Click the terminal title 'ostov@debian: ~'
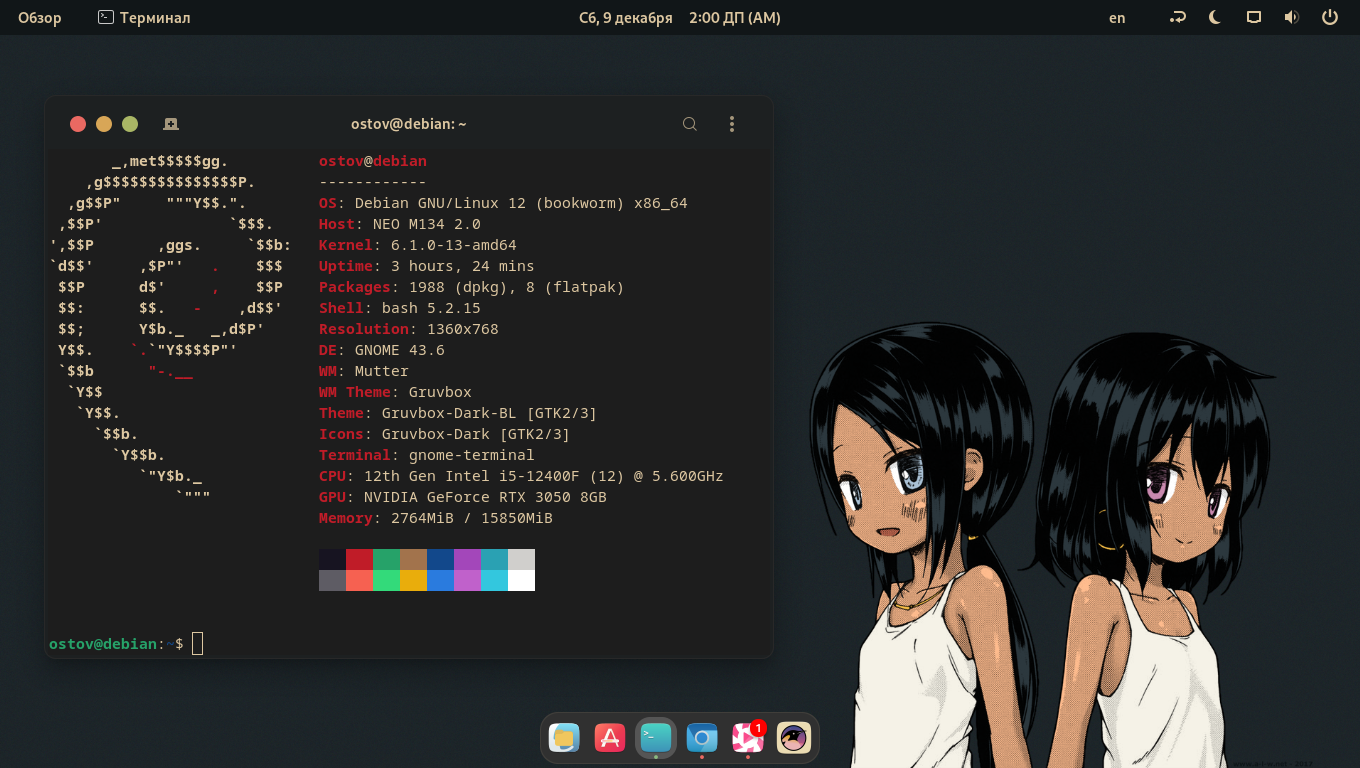The image size is (1360, 768). coord(409,124)
